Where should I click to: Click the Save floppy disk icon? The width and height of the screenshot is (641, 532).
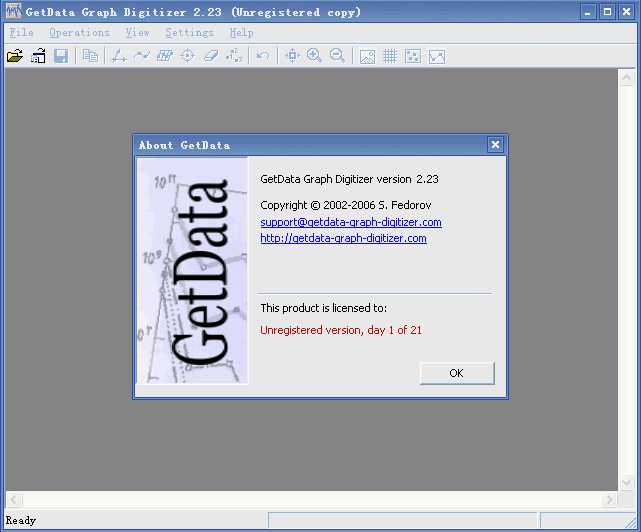click(61, 56)
